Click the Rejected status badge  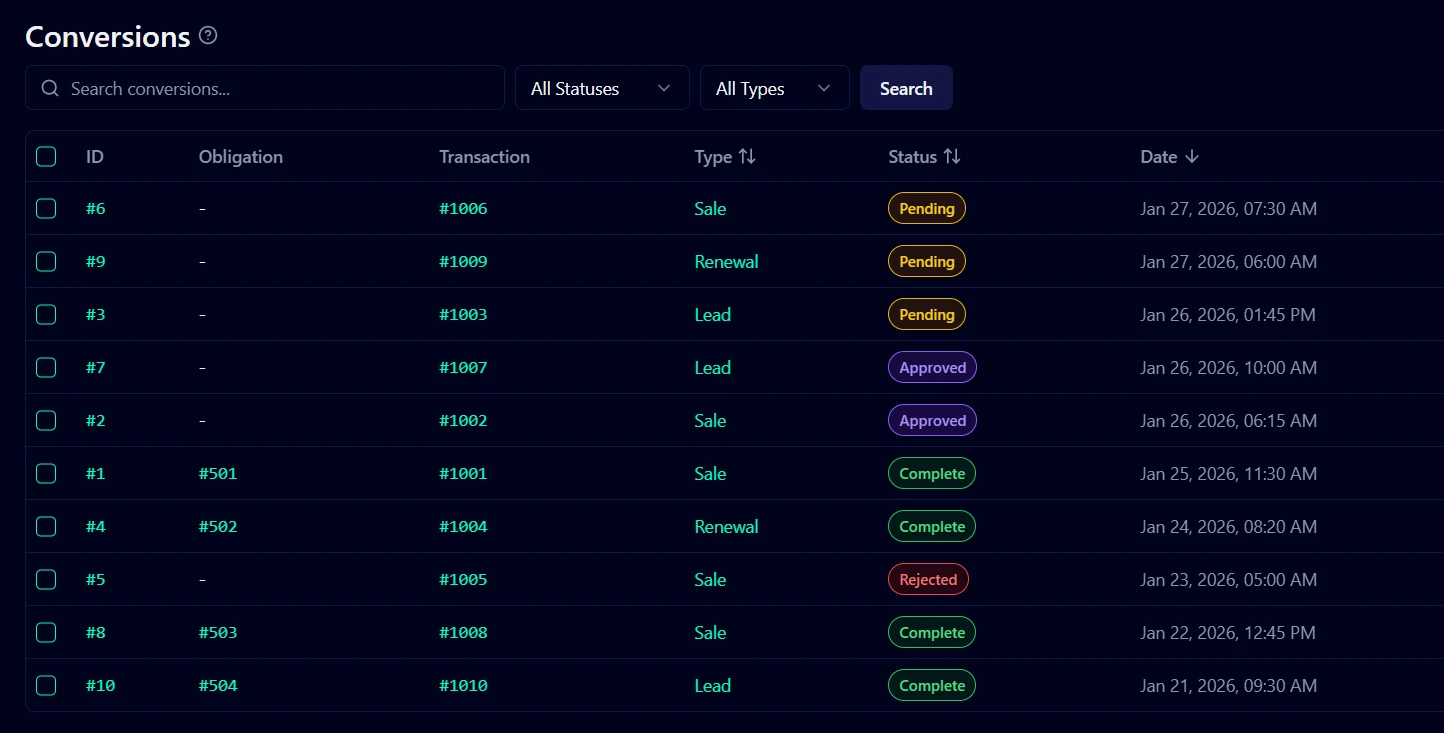928,579
